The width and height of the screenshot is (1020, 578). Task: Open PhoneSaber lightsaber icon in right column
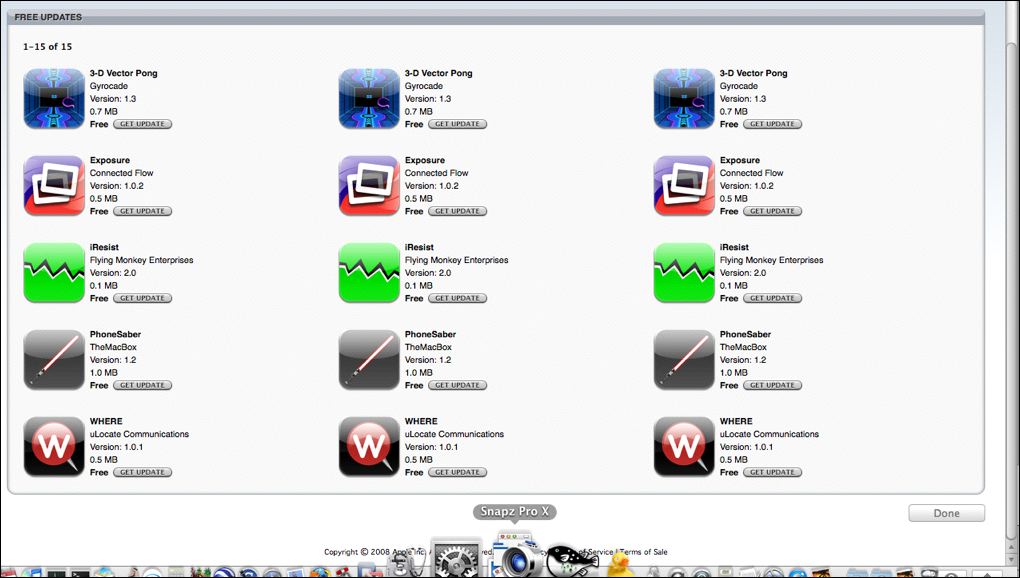684,360
